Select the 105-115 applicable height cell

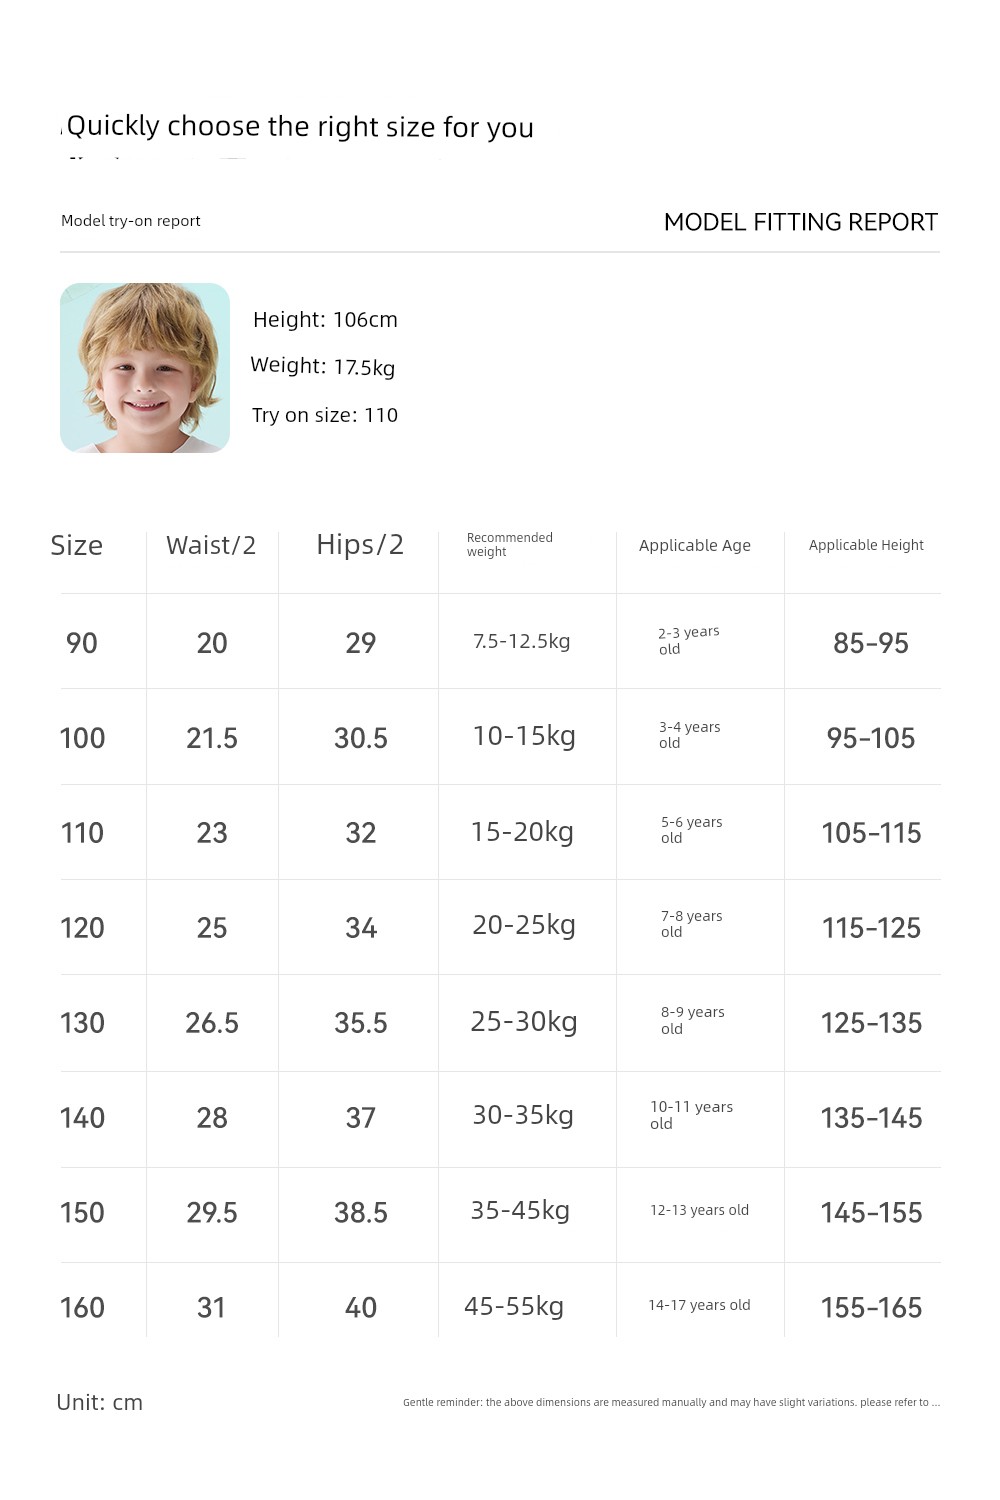pos(871,833)
